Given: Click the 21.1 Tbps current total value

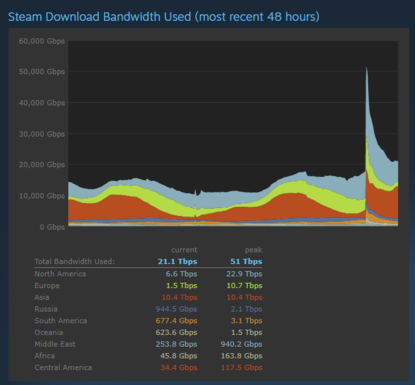Looking at the screenshot, I should [x=177, y=261].
